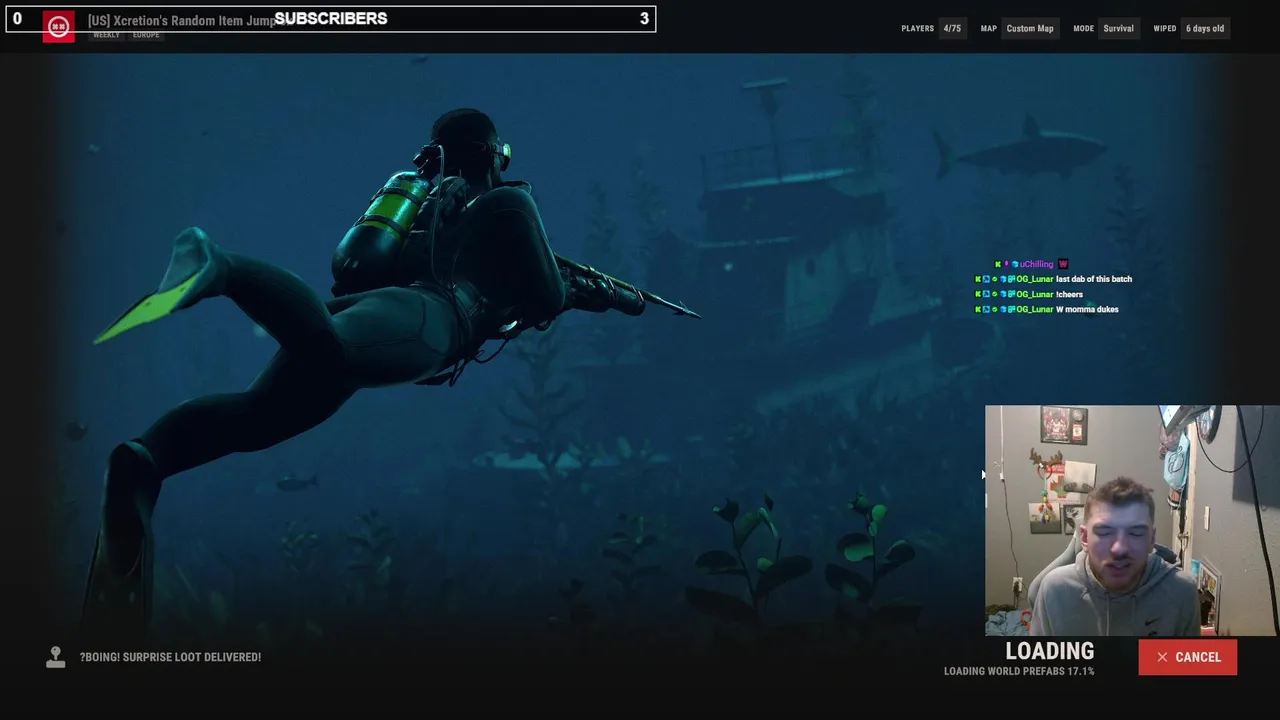The image size is (1280, 720).
Task: Click the EUROPE server tag
Action: [x=146, y=35]
